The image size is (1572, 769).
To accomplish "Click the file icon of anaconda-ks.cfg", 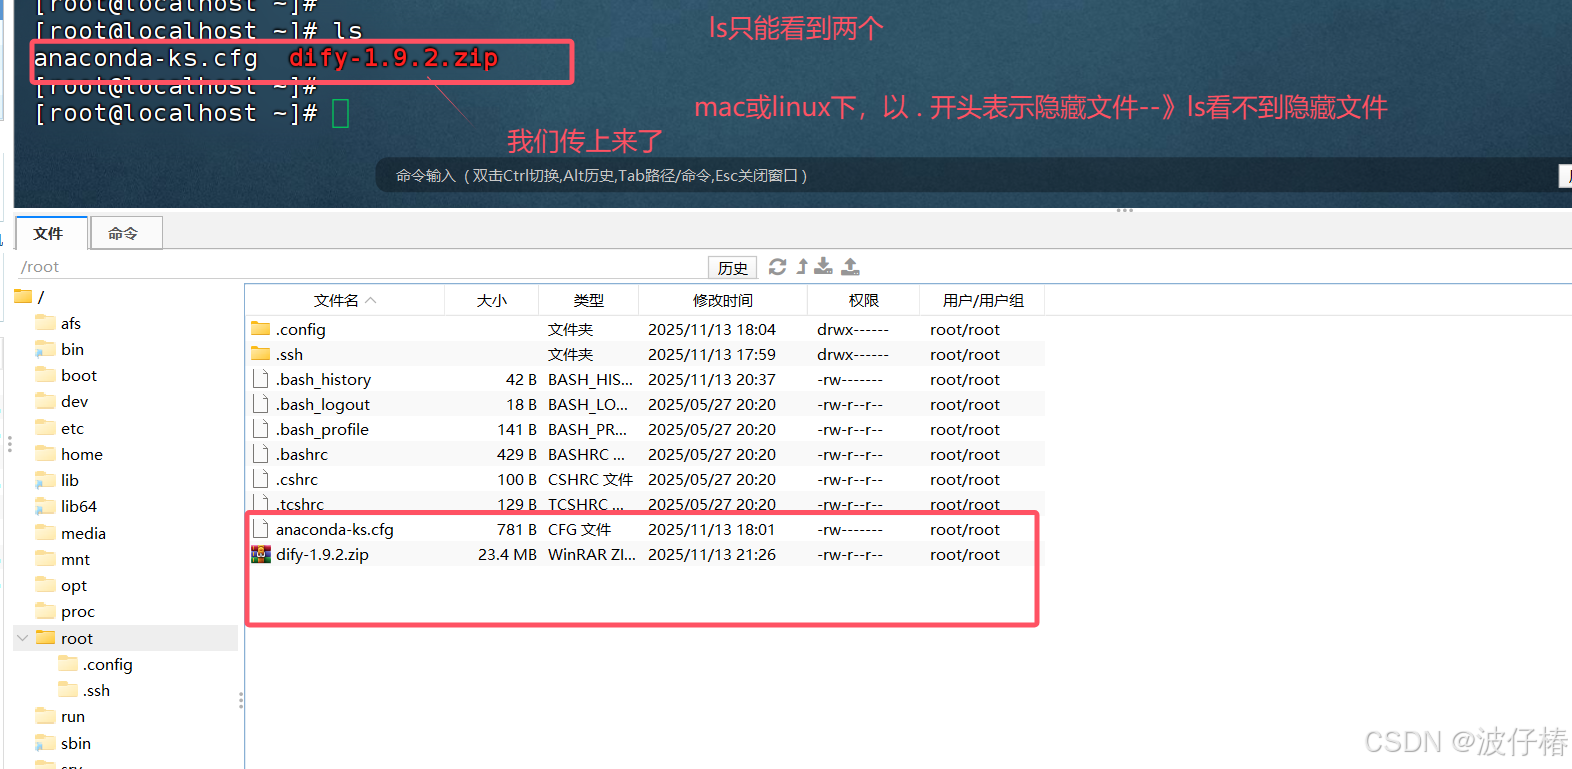I will tap(261, 529).
